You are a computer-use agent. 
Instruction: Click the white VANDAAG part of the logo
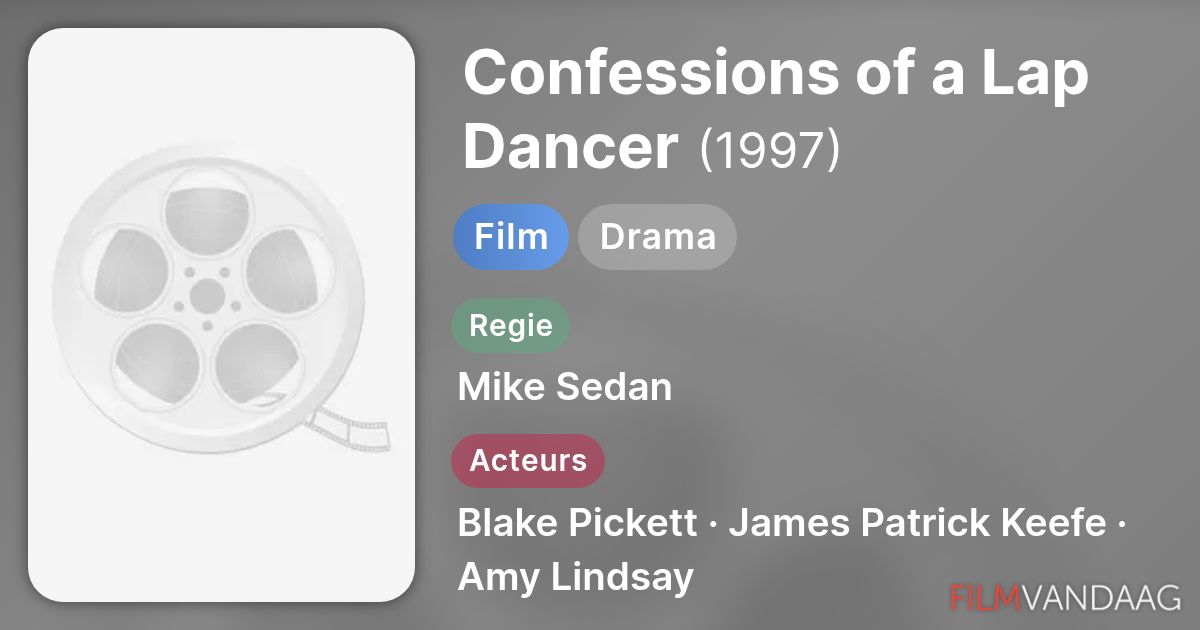click(x=1101, y=597)
